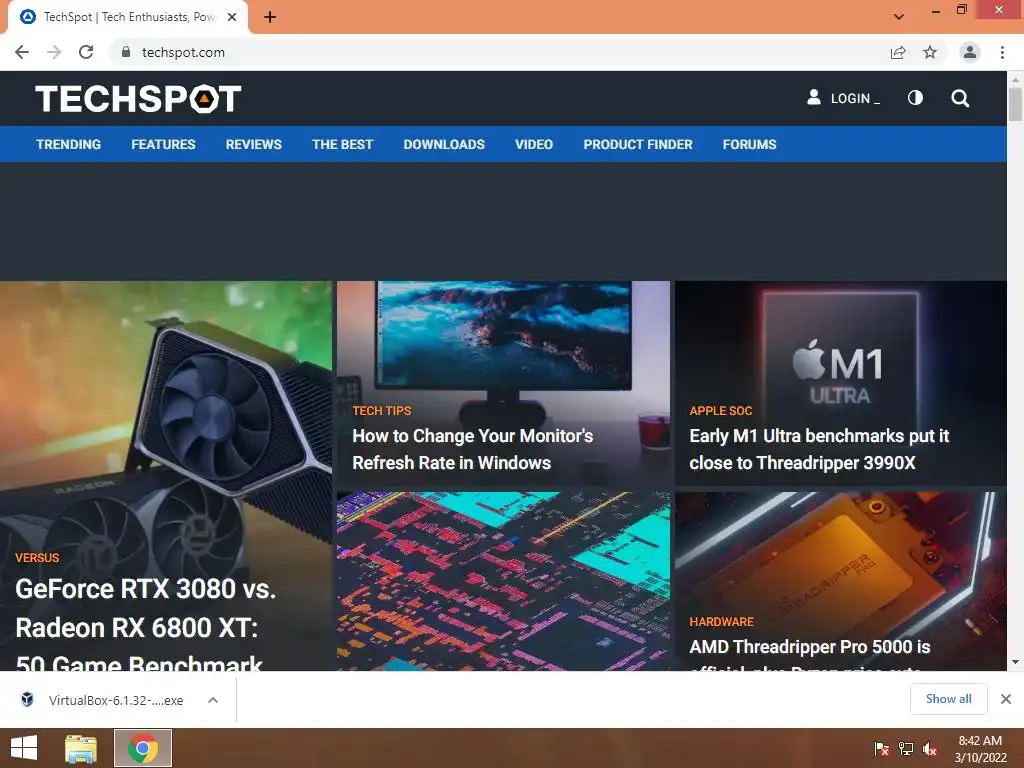
Task: Open the Windows Start menu
Action: click(x=24, y=748)
